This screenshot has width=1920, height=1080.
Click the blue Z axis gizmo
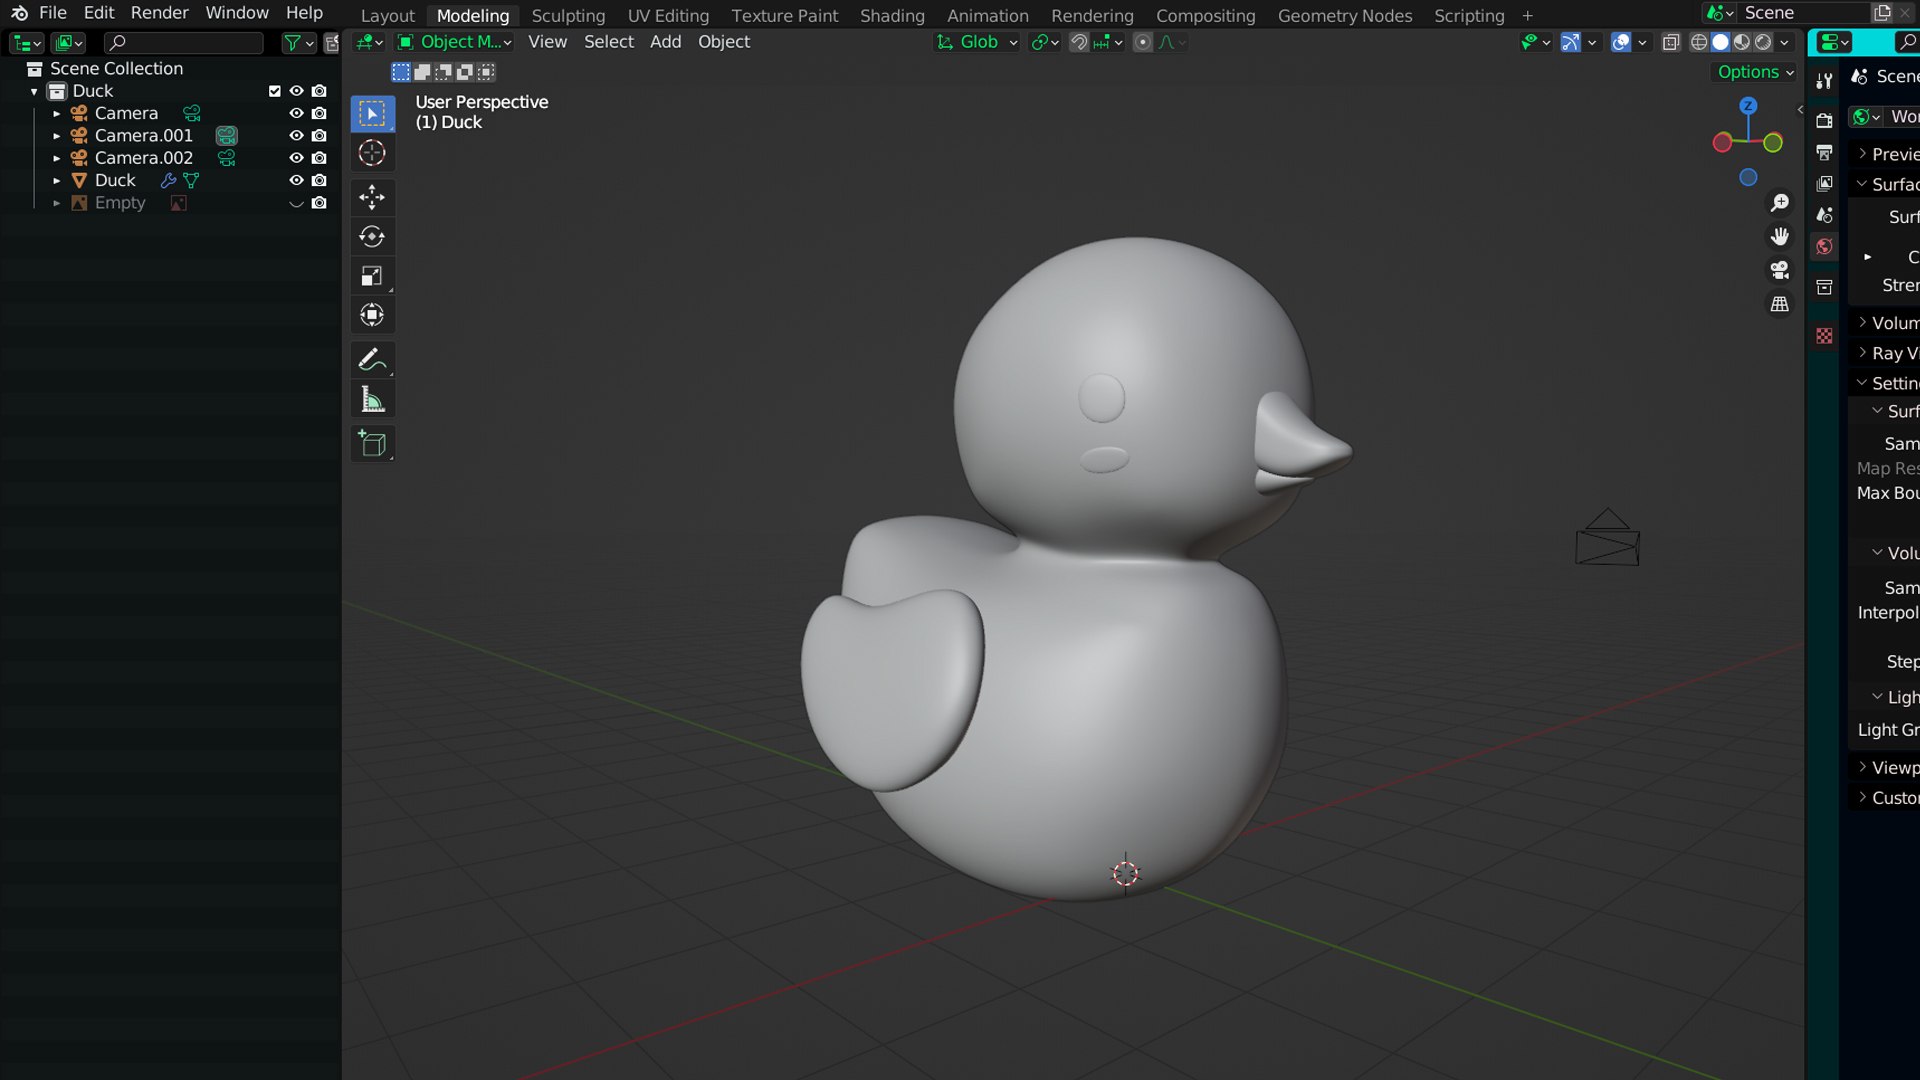[x=1748, y=105]
